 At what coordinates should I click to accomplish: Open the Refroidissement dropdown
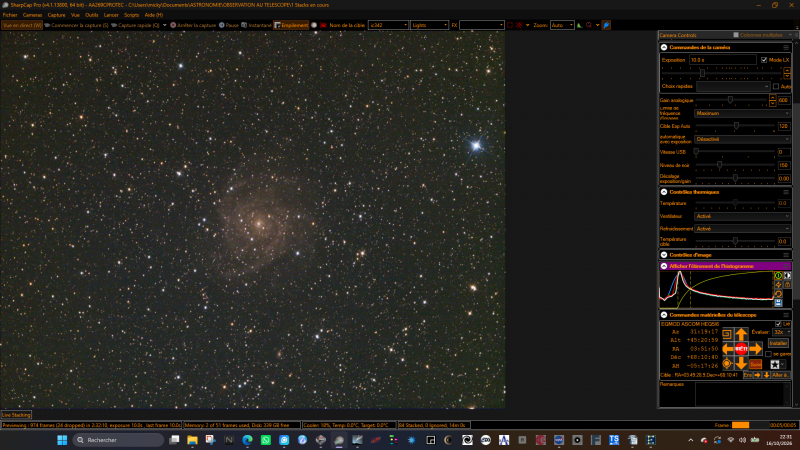[742, 229]
